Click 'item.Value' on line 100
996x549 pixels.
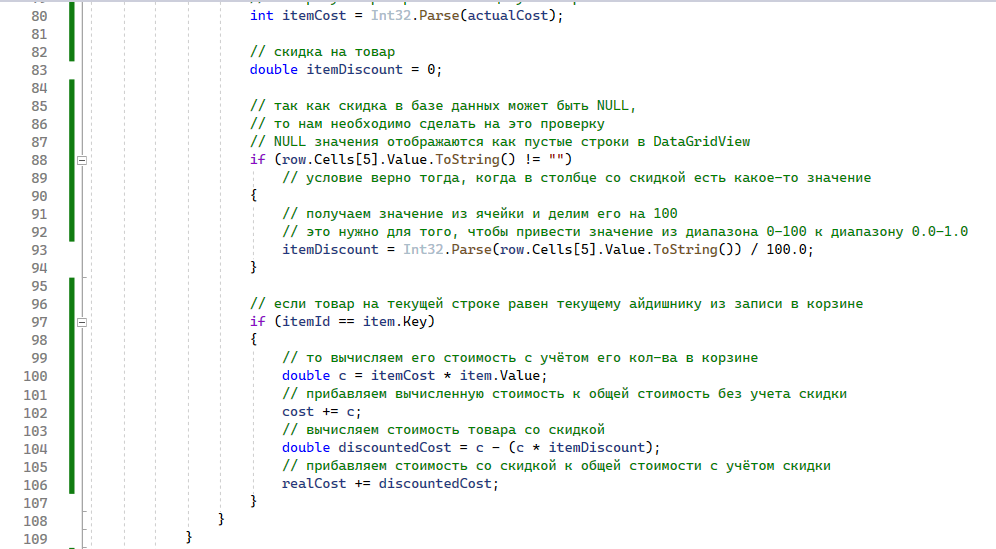[500, 376]
